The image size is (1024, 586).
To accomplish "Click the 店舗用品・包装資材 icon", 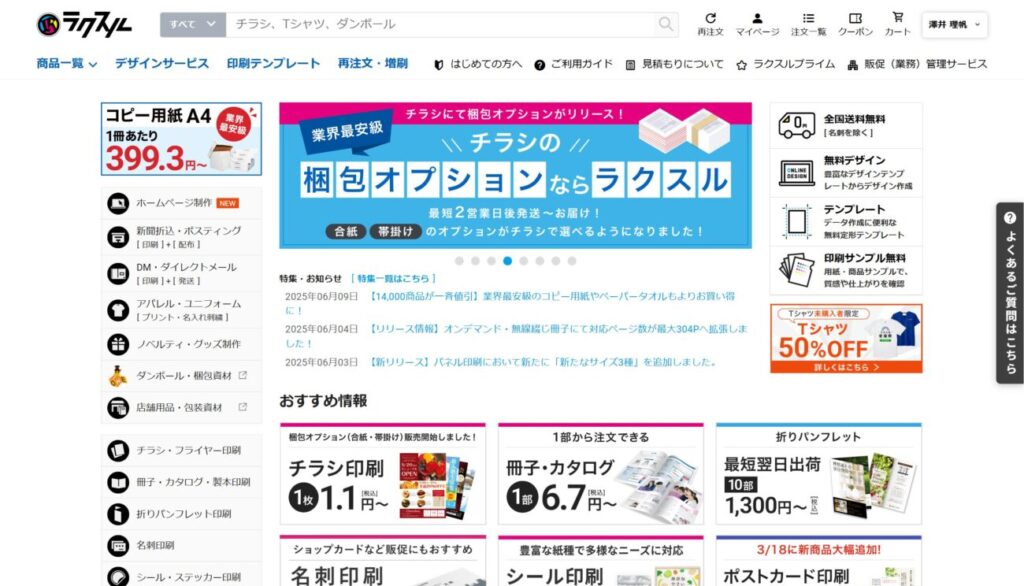I will click(x=118, y=408).
